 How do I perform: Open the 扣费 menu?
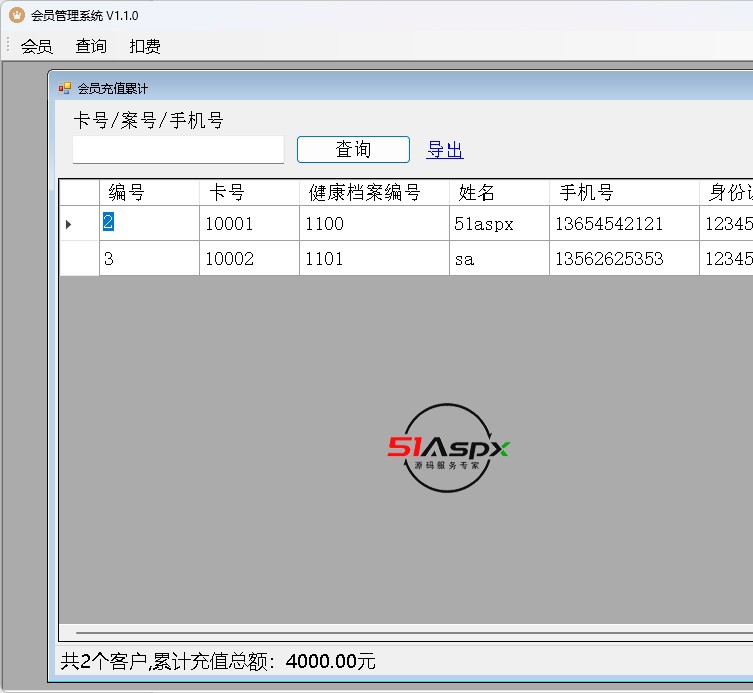coord(145,46)
